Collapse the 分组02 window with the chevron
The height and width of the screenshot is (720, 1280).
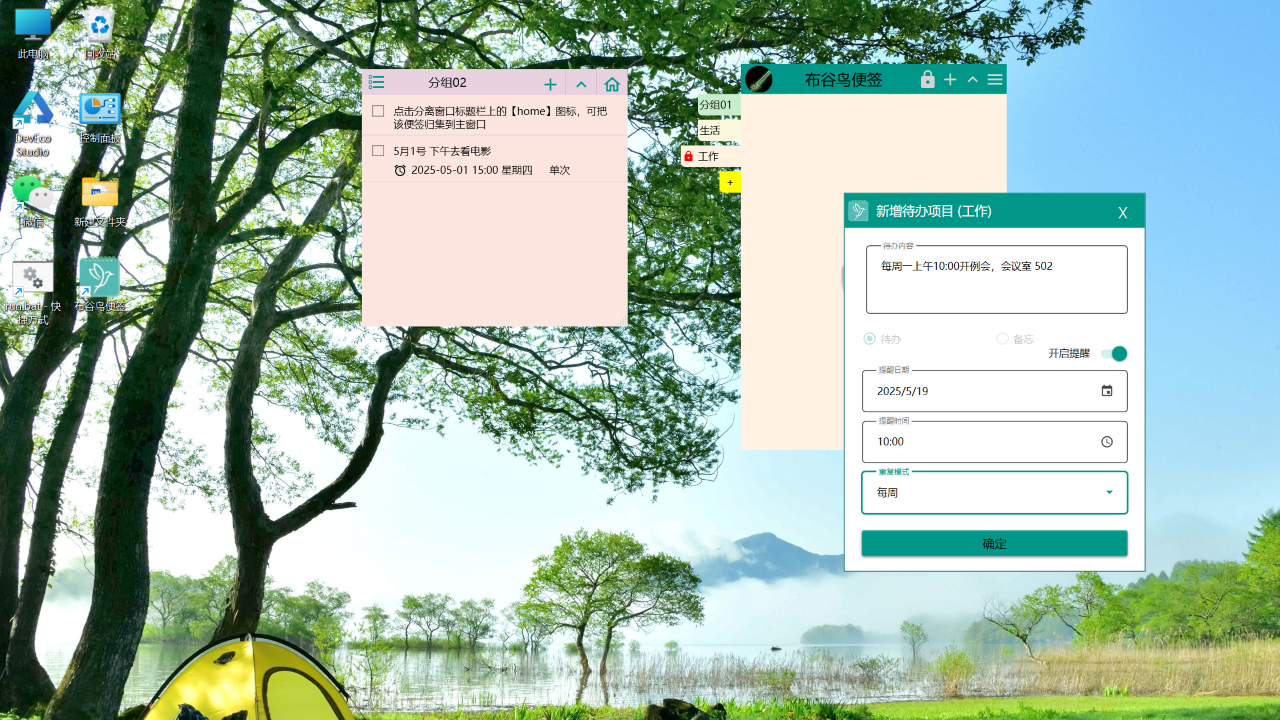click(x=581, y=83)
